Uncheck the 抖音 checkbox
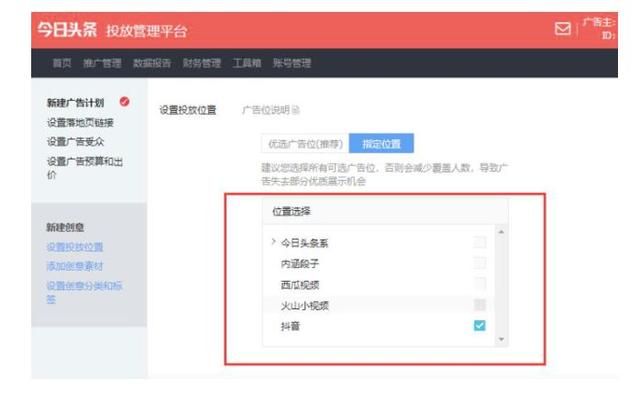Viewport: 640px width, 402px height. [479, 326]
